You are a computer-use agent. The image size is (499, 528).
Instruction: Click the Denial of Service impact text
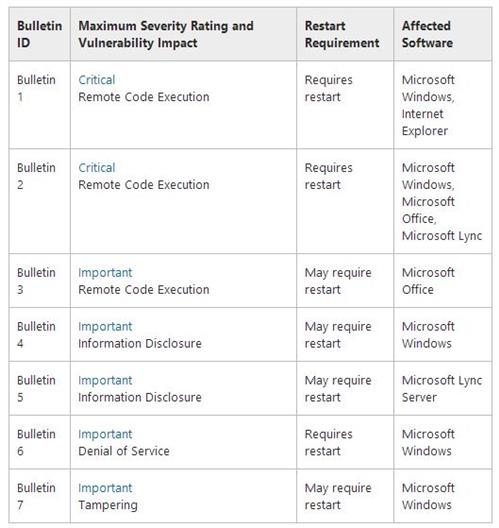click(x=124, y=451)
